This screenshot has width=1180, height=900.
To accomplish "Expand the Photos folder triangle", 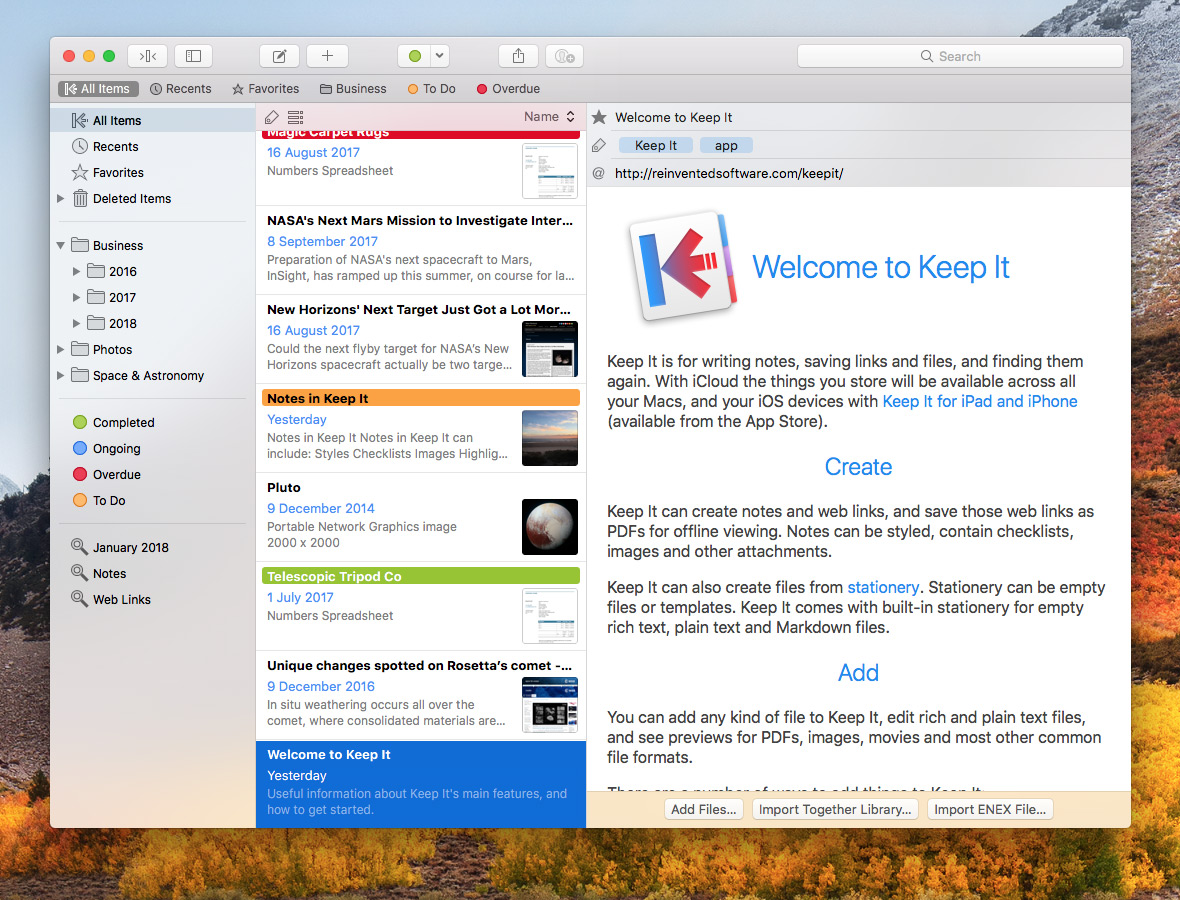I will click(61, 349).
